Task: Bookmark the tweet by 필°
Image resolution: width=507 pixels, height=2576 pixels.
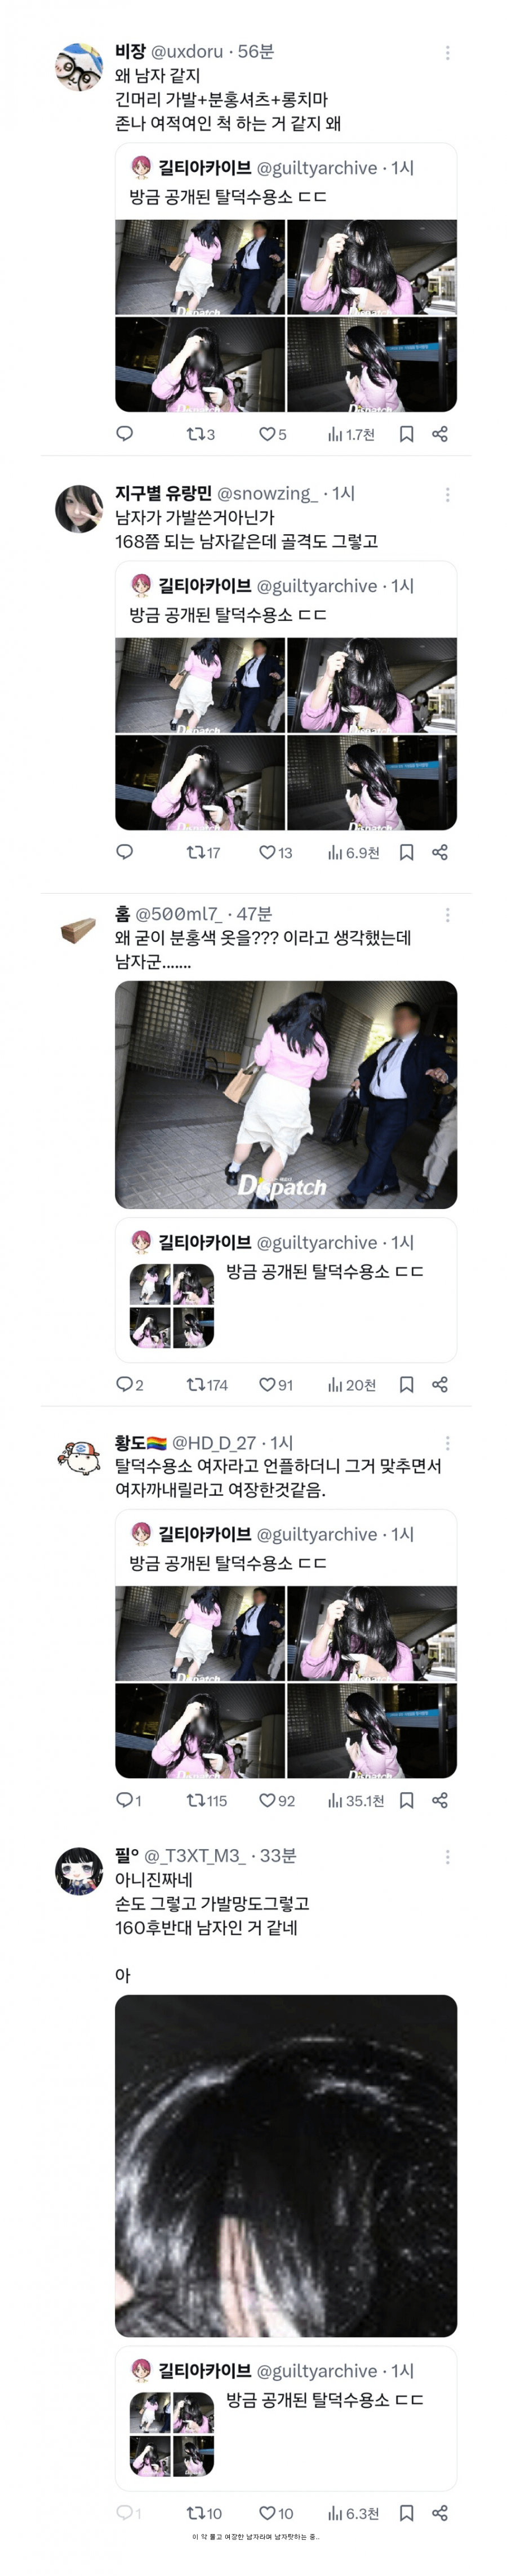Action: point(406,2512)
